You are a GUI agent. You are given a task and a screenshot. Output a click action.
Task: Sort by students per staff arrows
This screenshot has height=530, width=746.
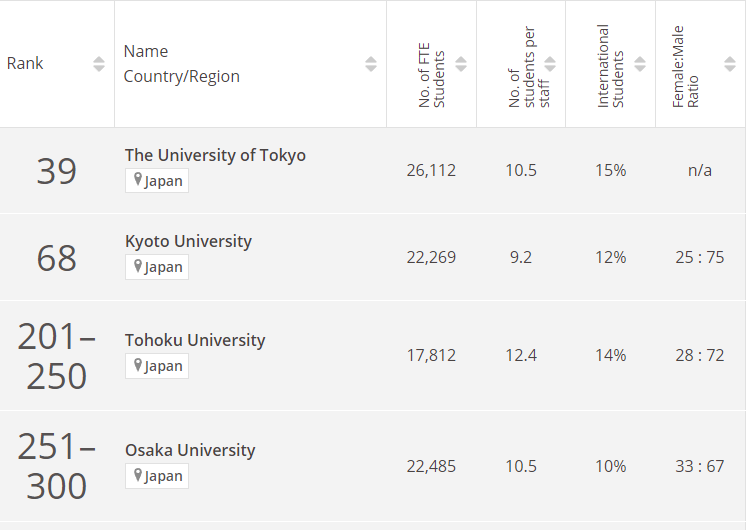click(550, 64)
